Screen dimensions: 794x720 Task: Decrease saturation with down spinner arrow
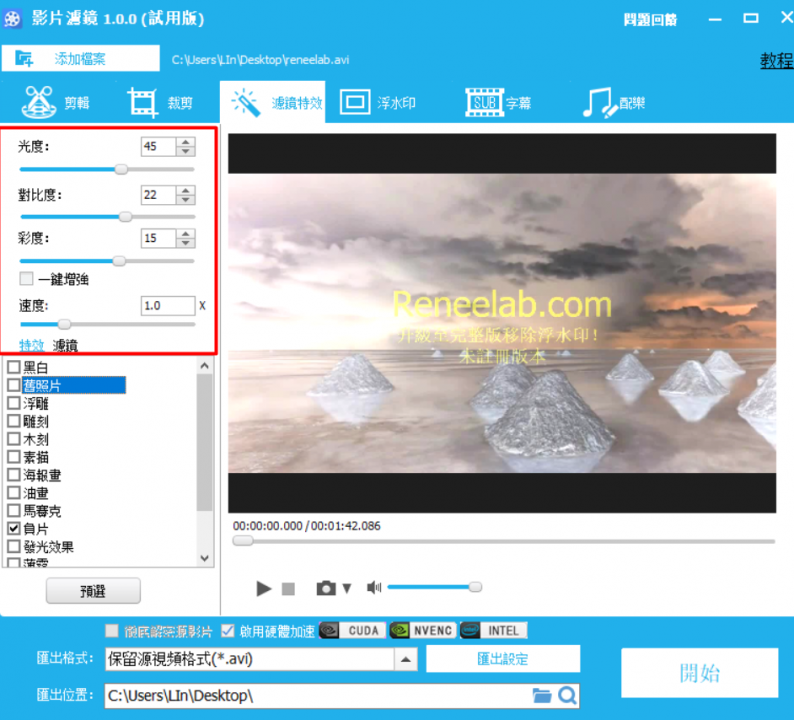(186, 243)
